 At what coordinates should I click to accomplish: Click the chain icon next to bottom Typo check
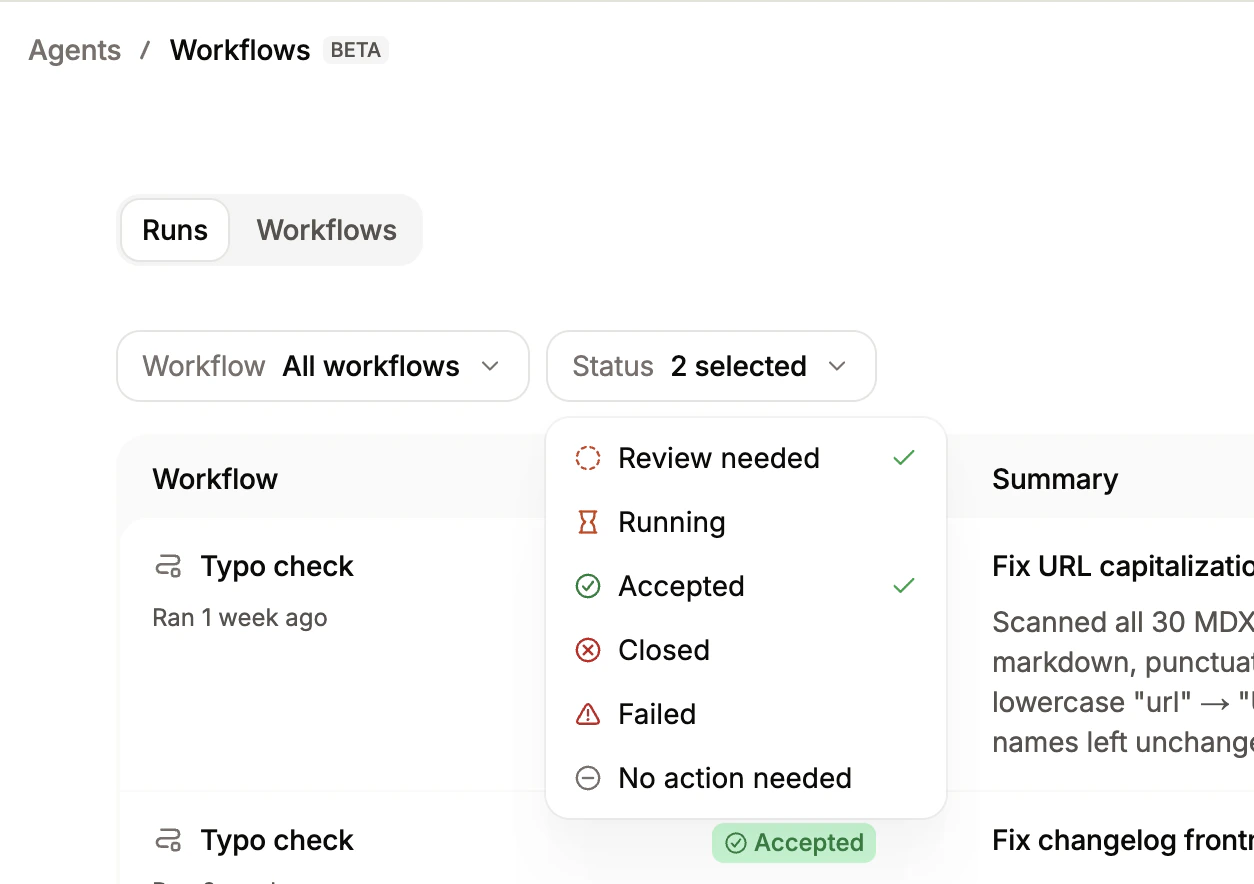(168, 840)
